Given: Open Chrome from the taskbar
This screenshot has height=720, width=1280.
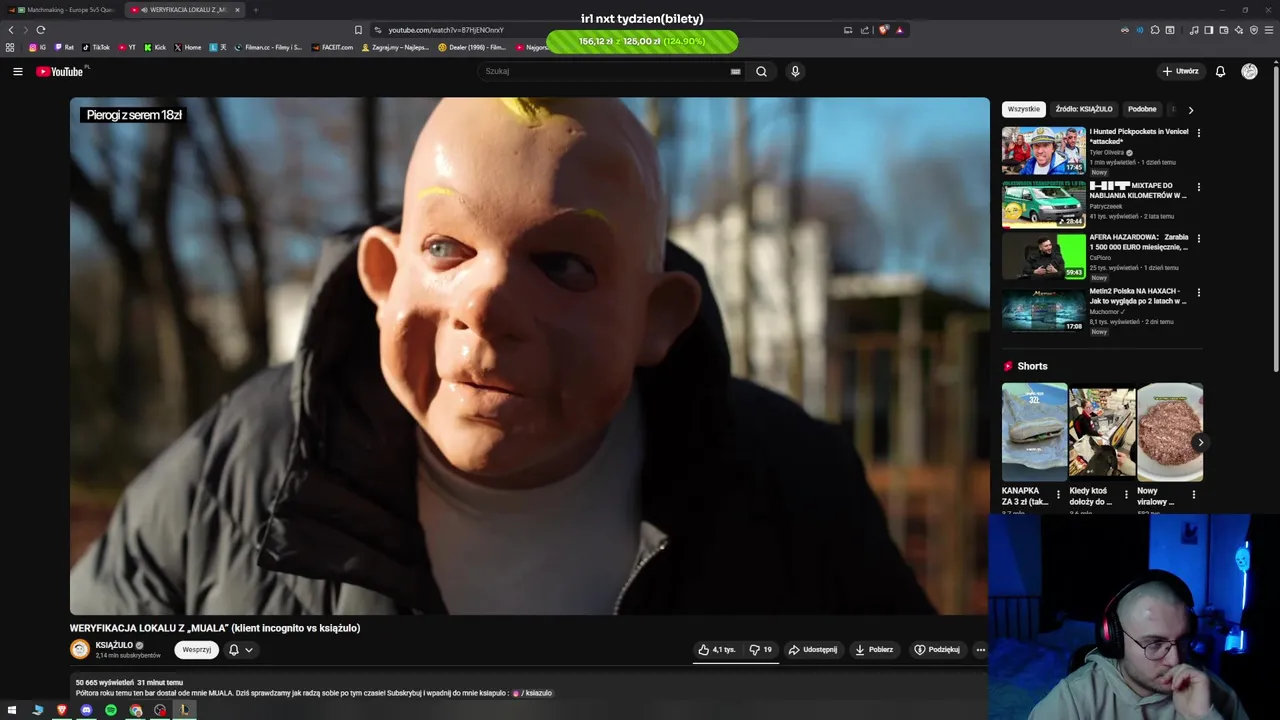Looking at the screenshot, I should [135, 710].
